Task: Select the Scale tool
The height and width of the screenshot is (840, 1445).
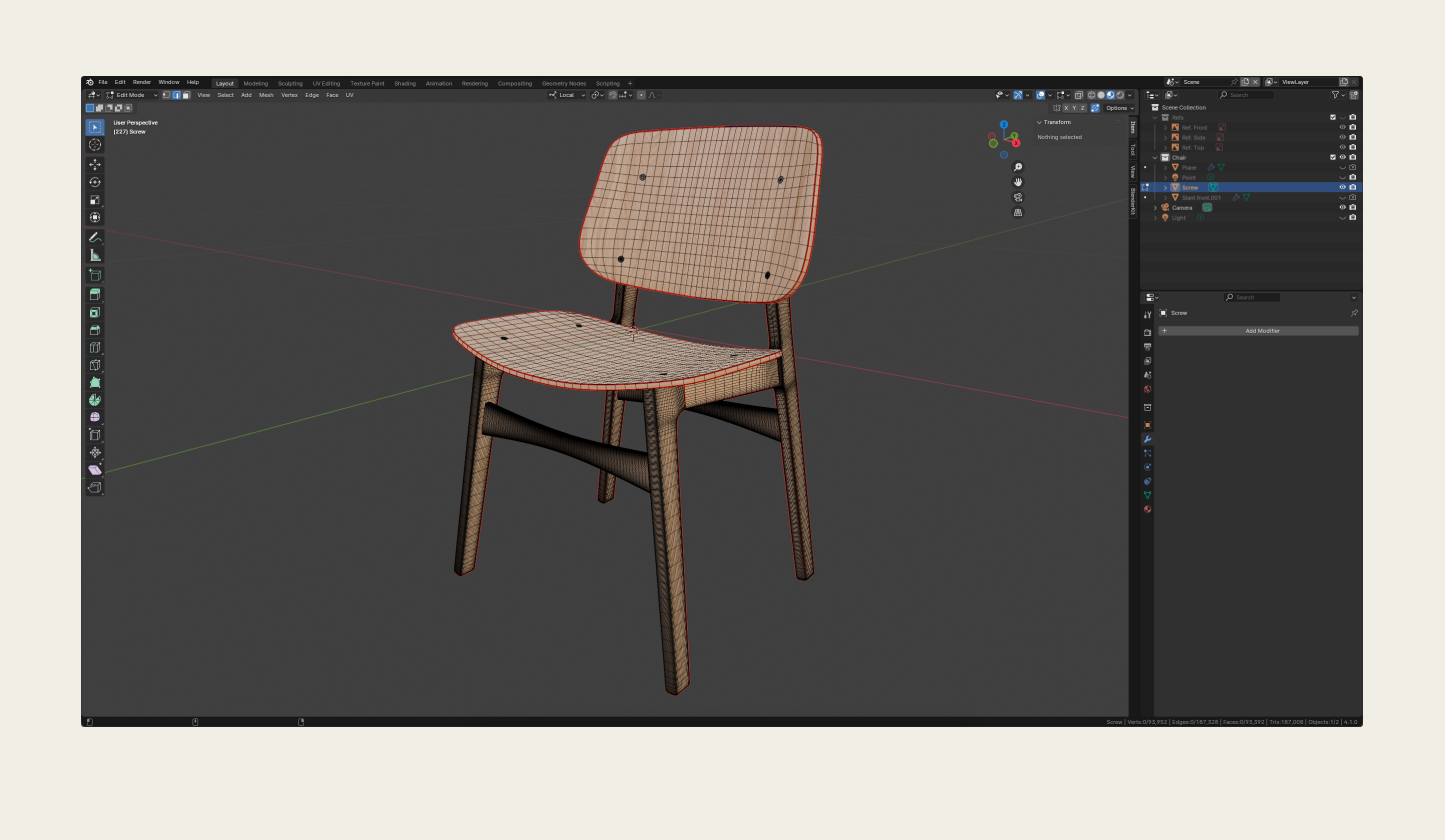Action: pos(95,200)
